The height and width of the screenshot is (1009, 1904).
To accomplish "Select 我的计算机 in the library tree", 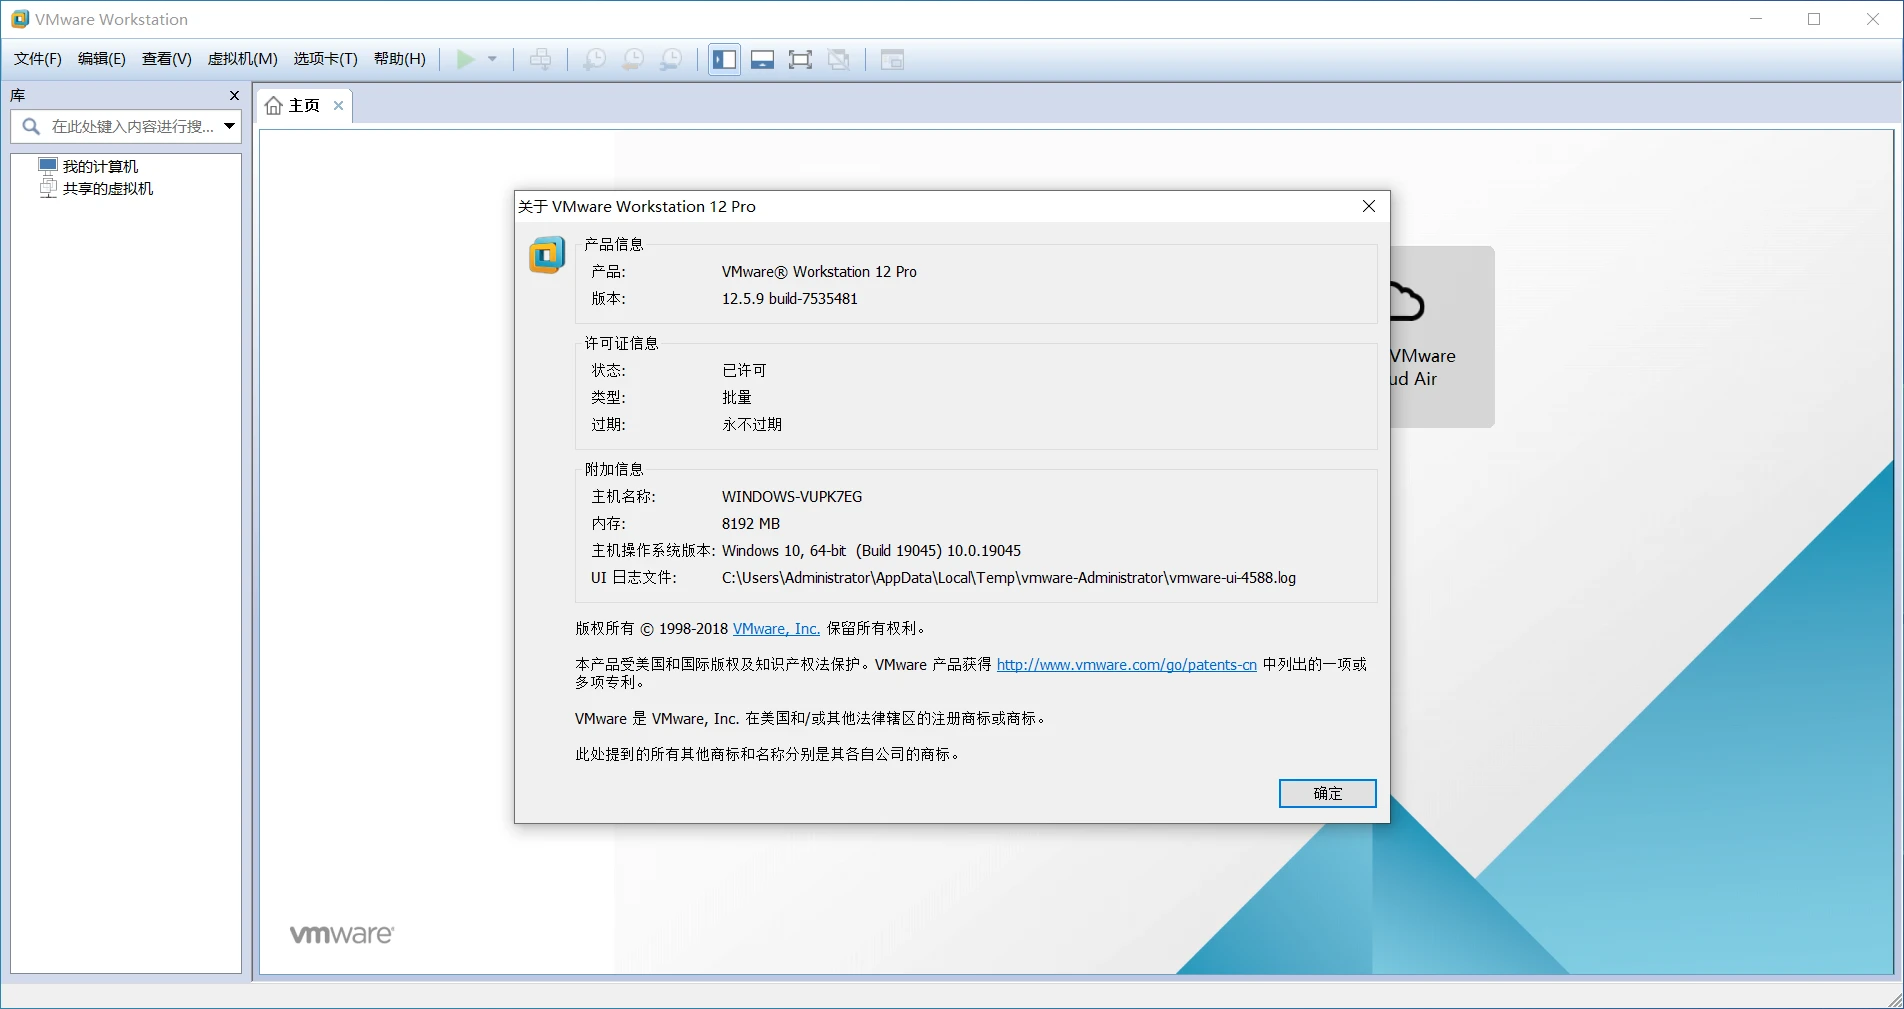I will pyautogui.click(x=100, y=166).
